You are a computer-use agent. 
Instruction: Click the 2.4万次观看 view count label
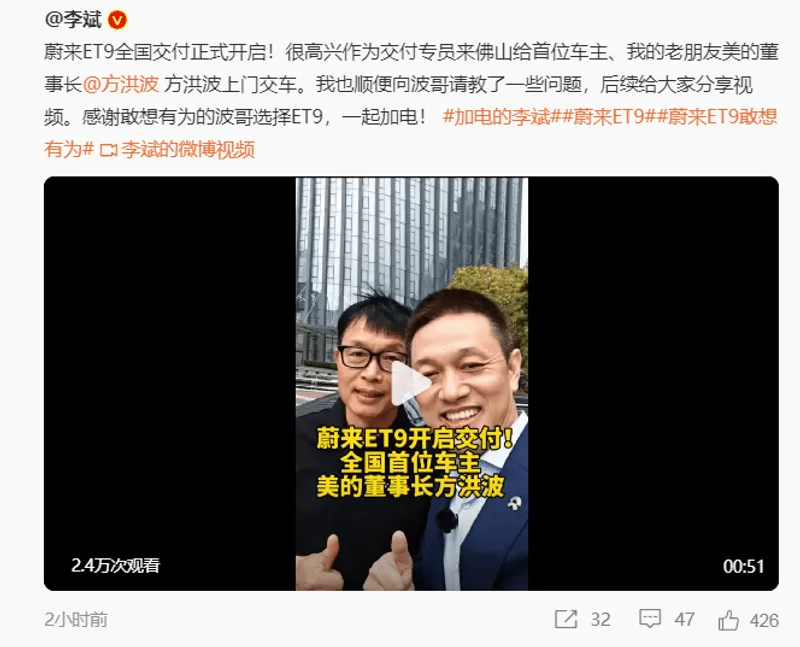tap(116, 565)
